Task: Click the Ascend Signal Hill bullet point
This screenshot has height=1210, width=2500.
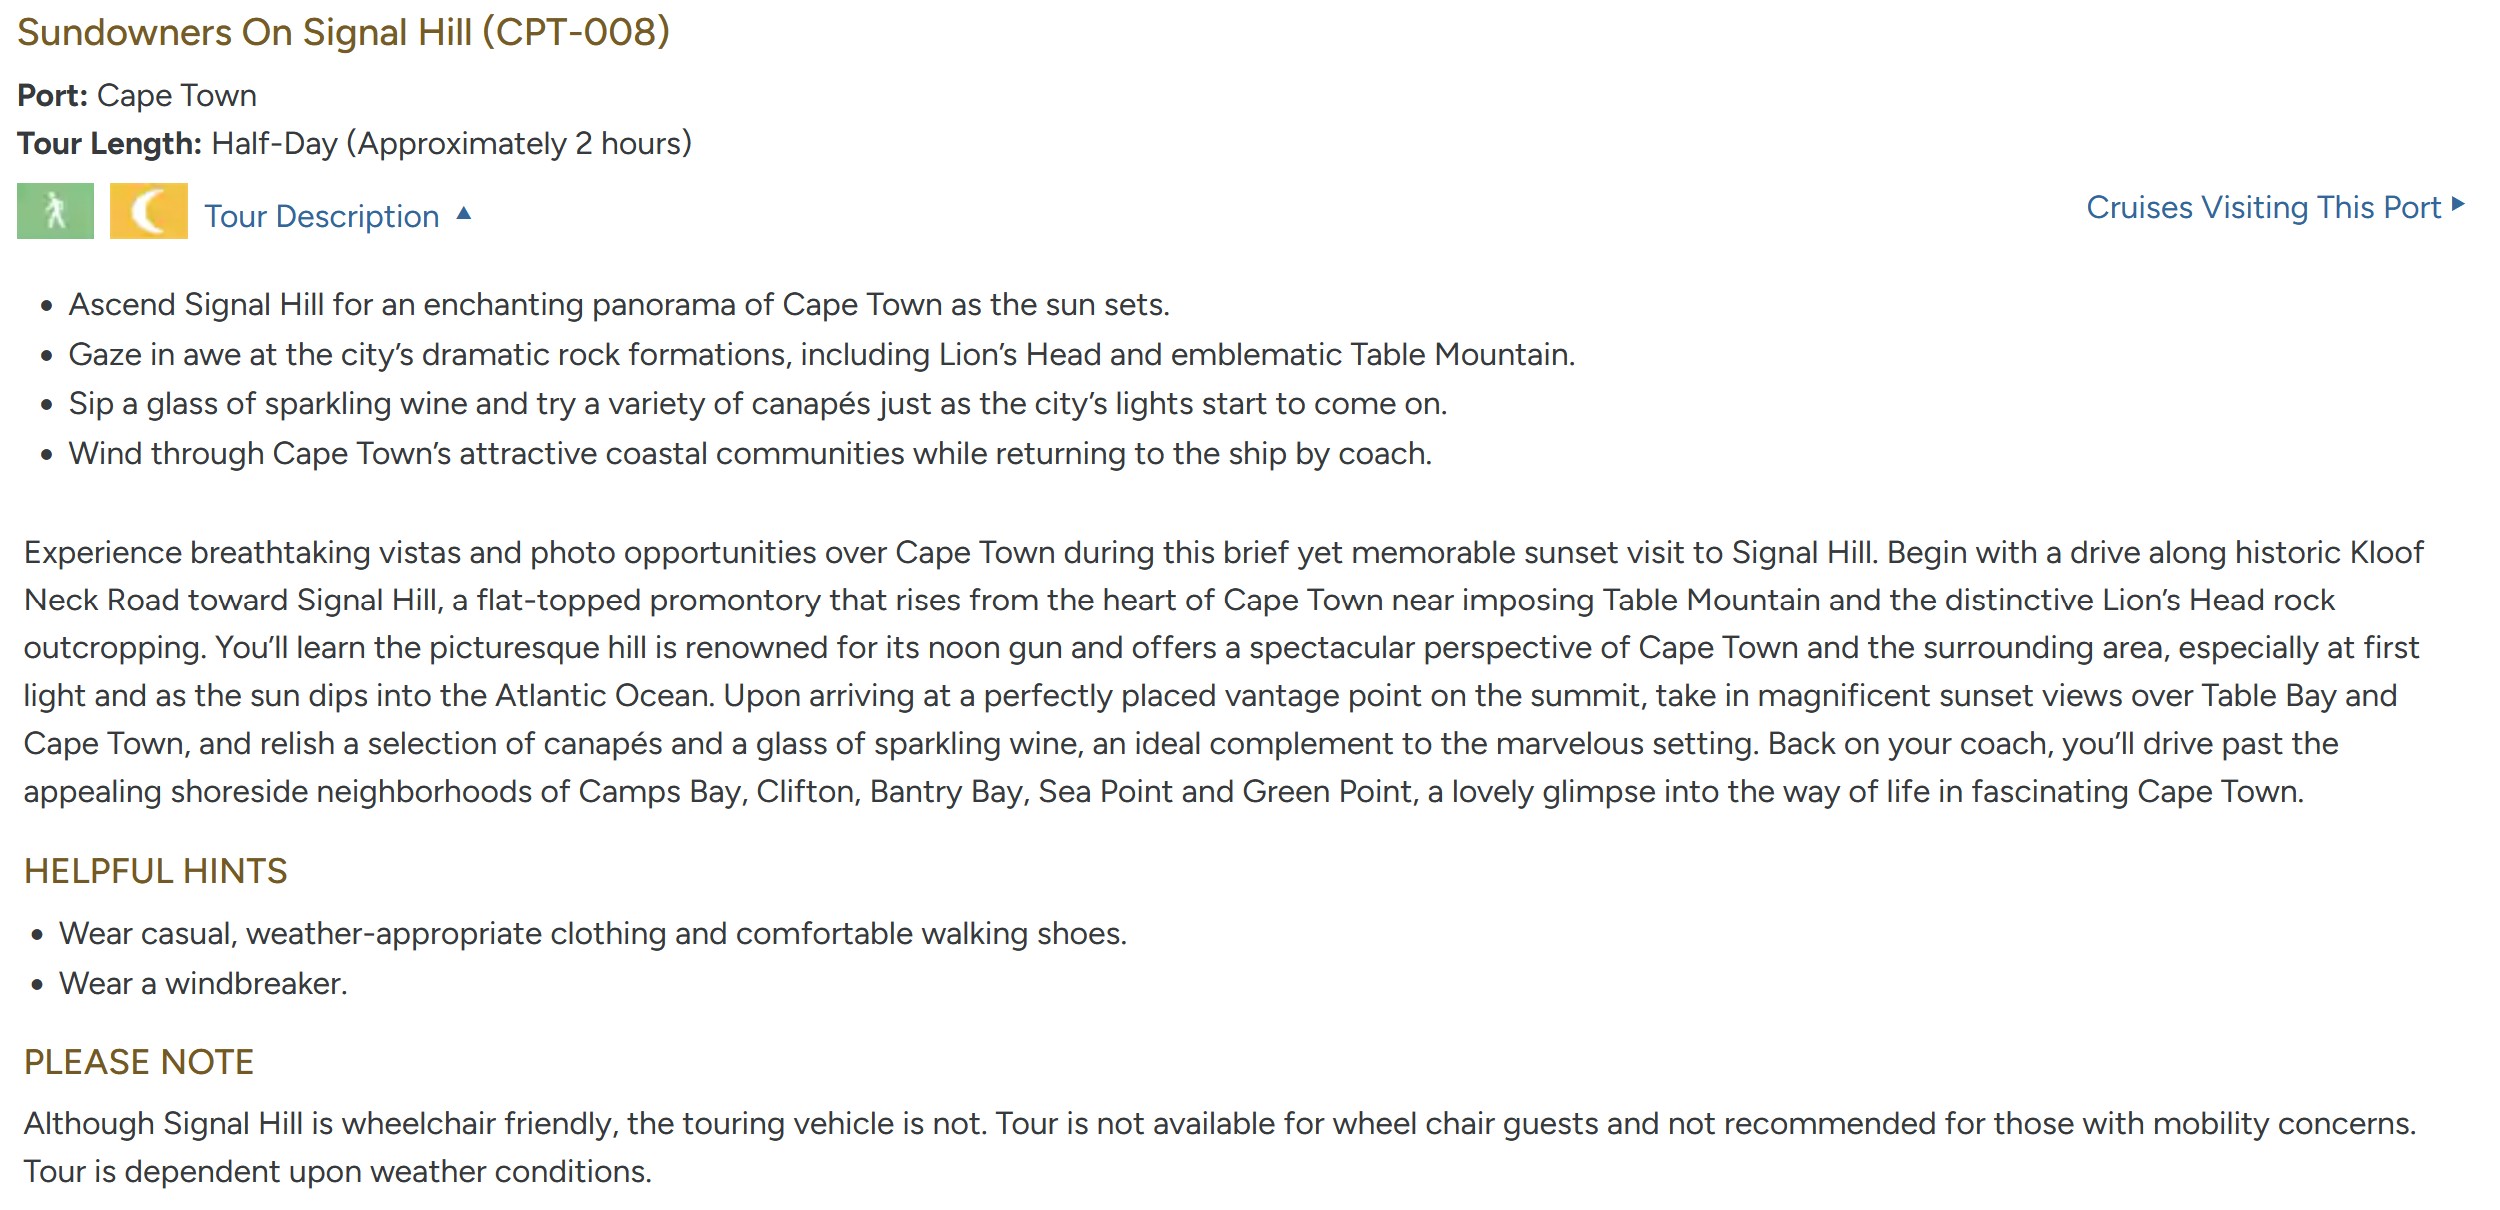Action: [618, 304]
